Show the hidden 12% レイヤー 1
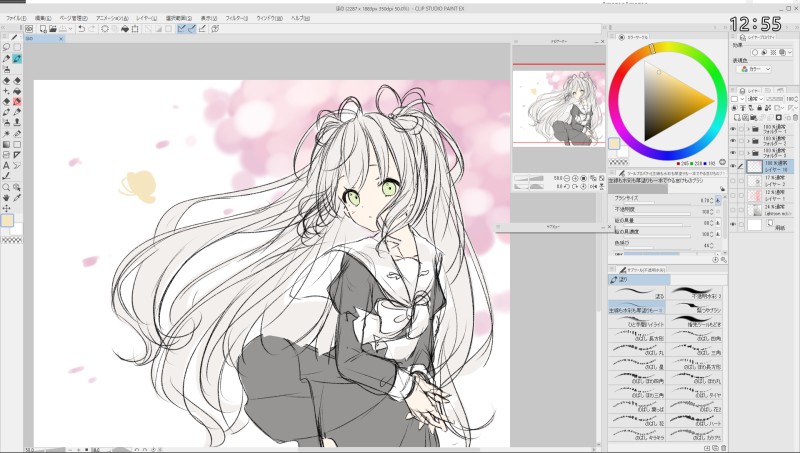800x453 pixels. coord(733,195)
